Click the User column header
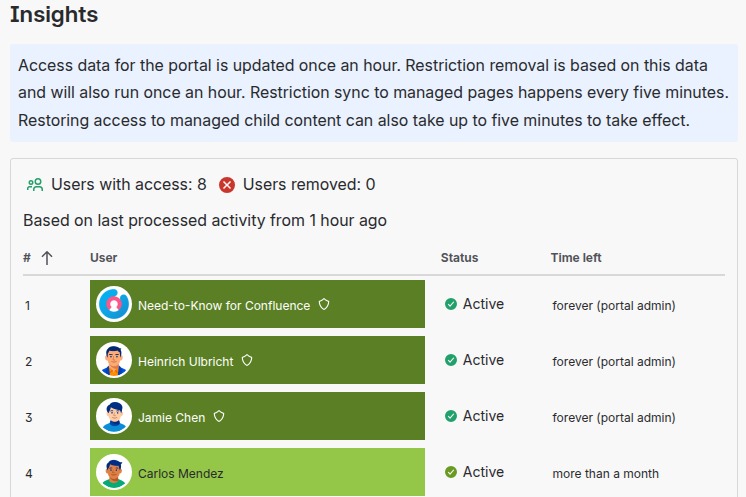Screen dimensions: 746x497 point(104,258)
